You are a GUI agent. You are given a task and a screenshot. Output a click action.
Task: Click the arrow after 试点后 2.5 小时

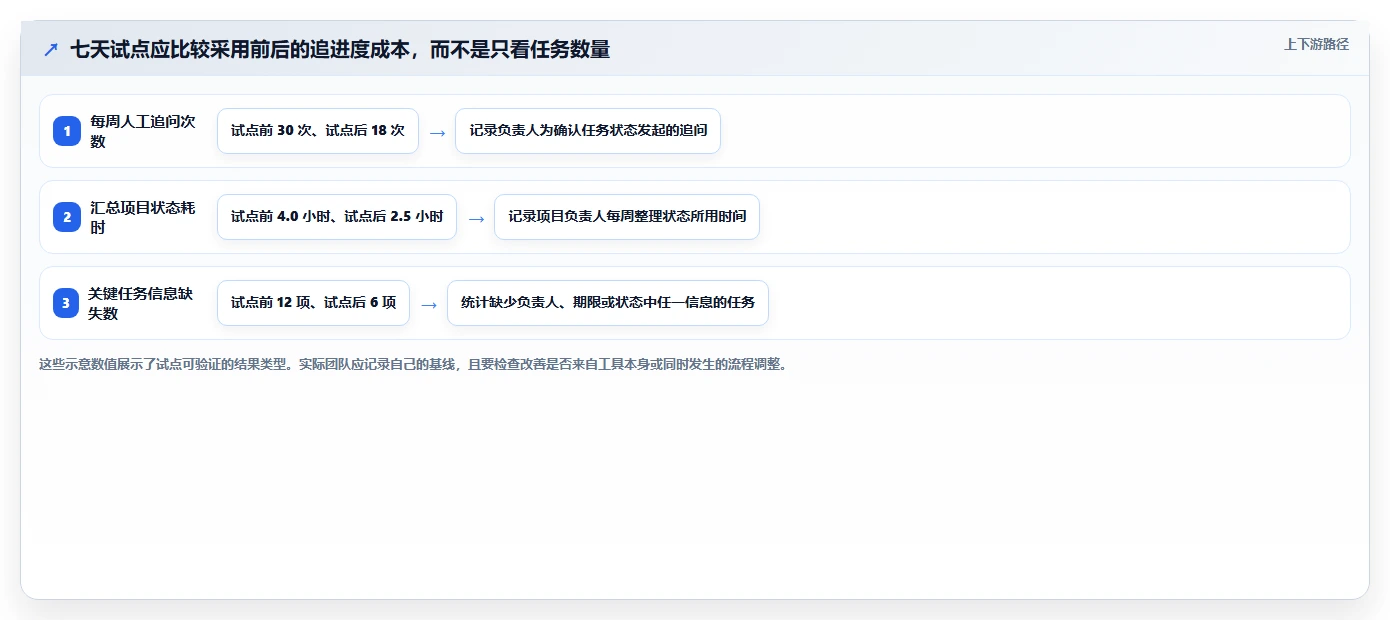476,218
